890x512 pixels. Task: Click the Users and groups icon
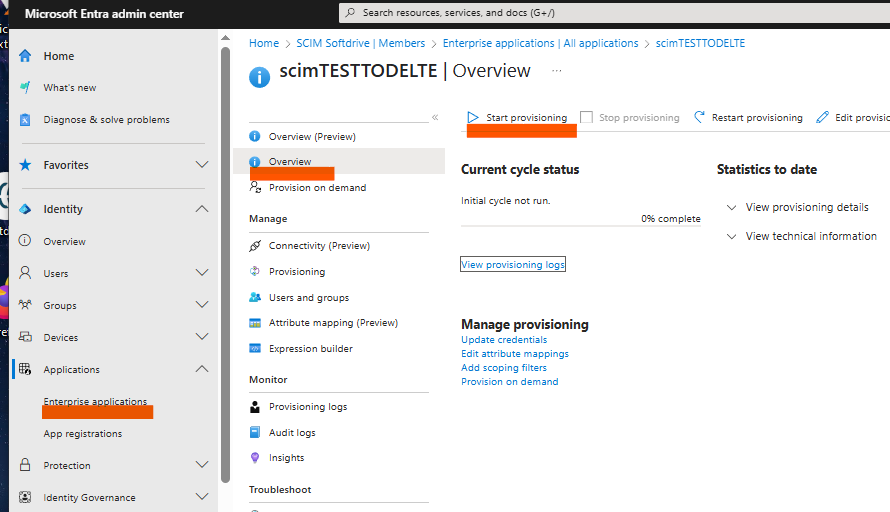click(x=255, y=297)
